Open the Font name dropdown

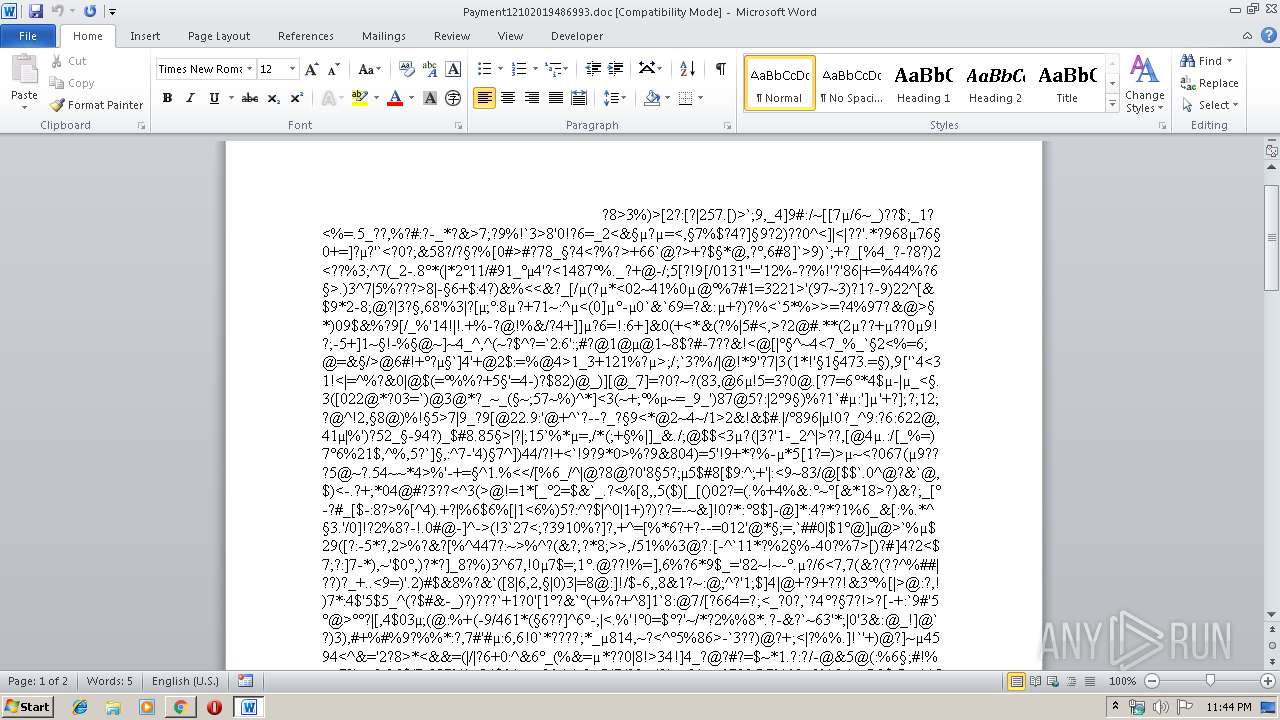249,69
